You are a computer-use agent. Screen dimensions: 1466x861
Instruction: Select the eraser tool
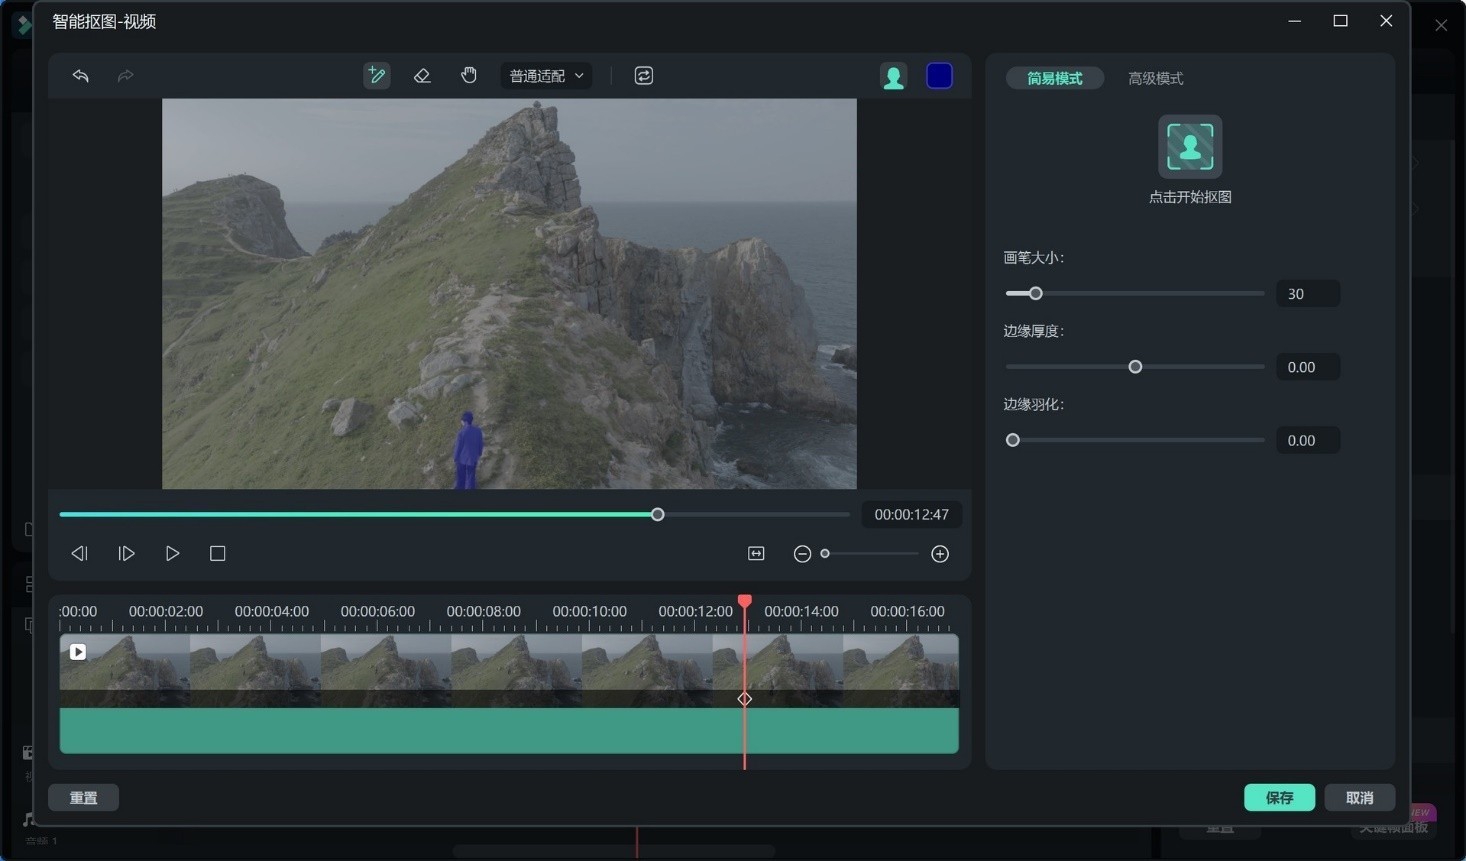click(x=422, y=76)
